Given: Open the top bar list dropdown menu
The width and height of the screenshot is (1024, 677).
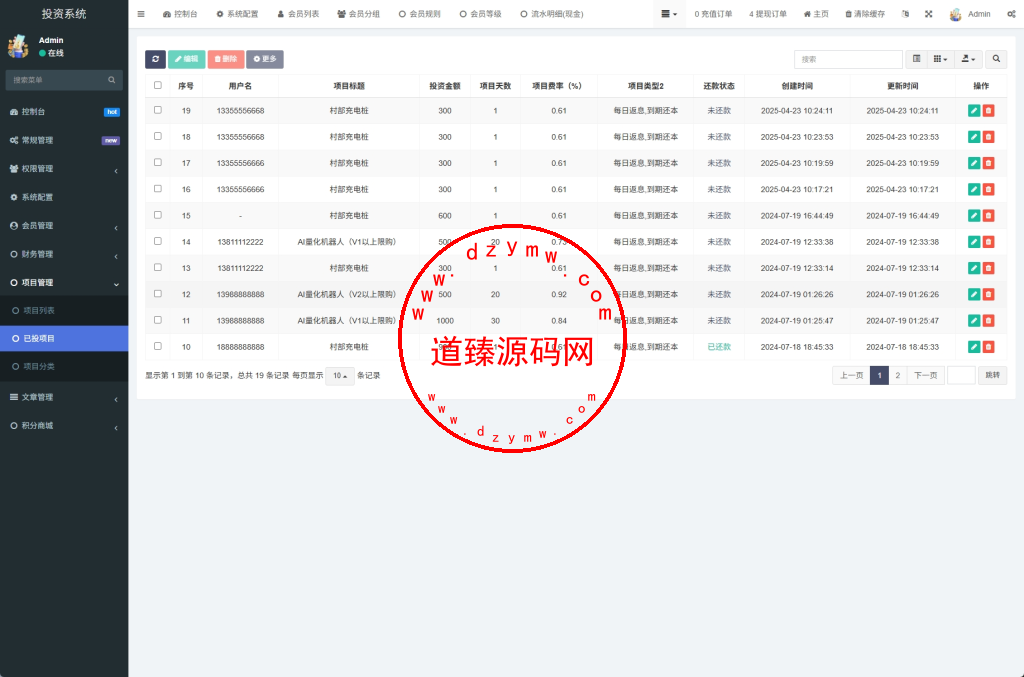Looking at the screenshot, I should (x=669, y=14).
